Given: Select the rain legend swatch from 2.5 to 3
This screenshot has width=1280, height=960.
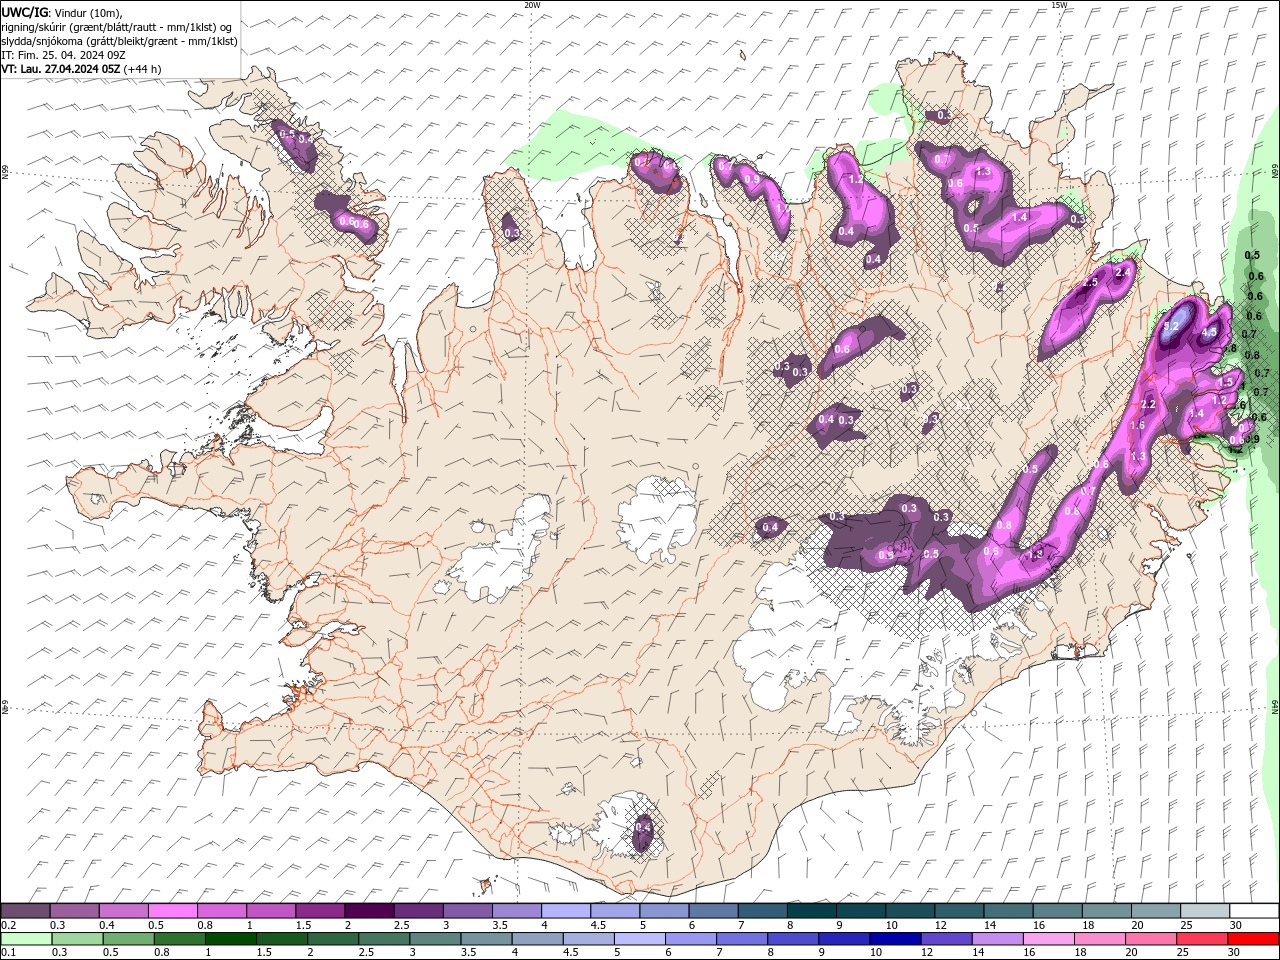Looking at the screenshot, I should coord(384,939).
